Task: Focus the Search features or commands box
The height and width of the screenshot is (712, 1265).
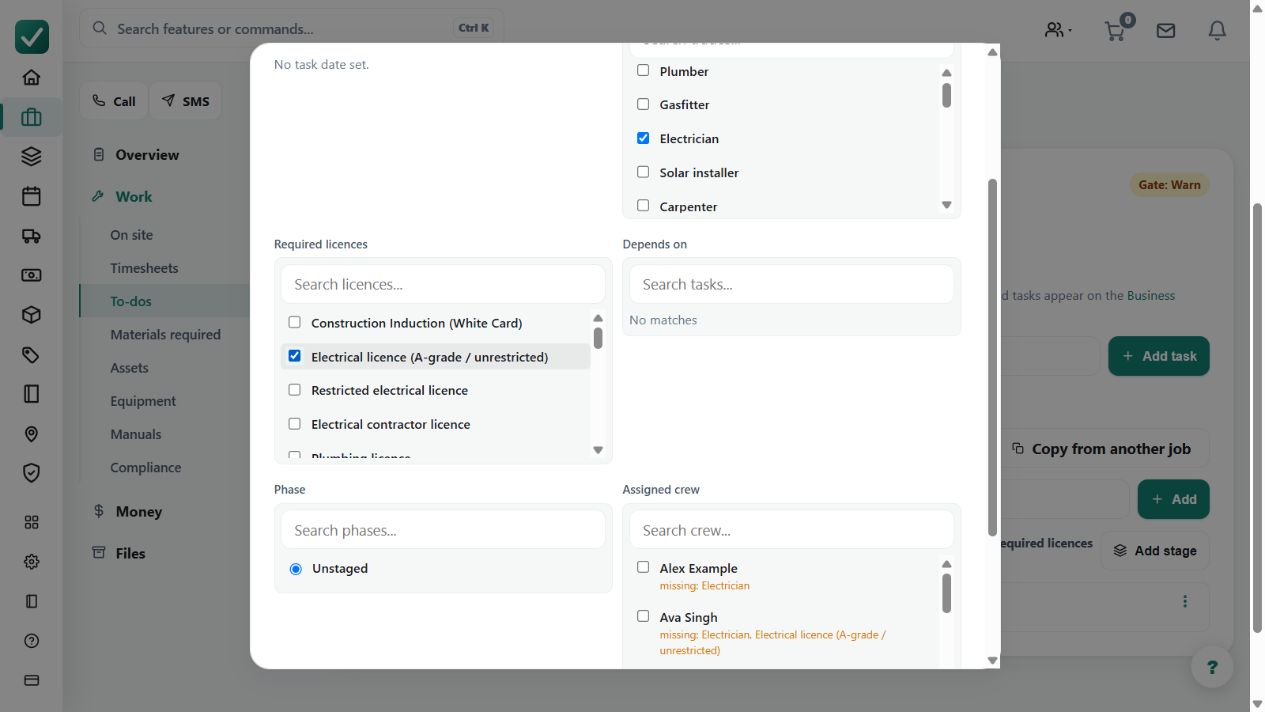Action: point(292,28)
